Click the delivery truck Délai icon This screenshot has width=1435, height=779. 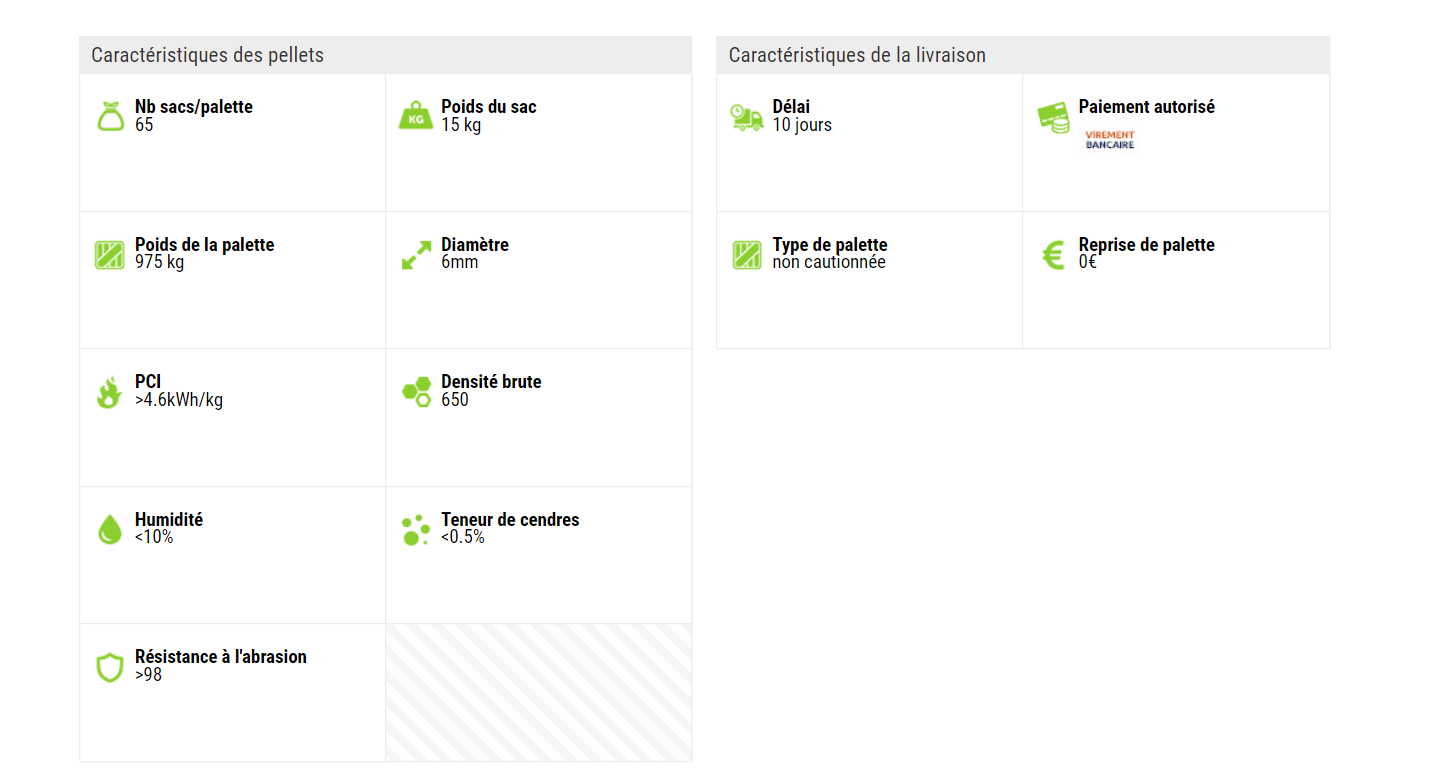tap(747, 117)
